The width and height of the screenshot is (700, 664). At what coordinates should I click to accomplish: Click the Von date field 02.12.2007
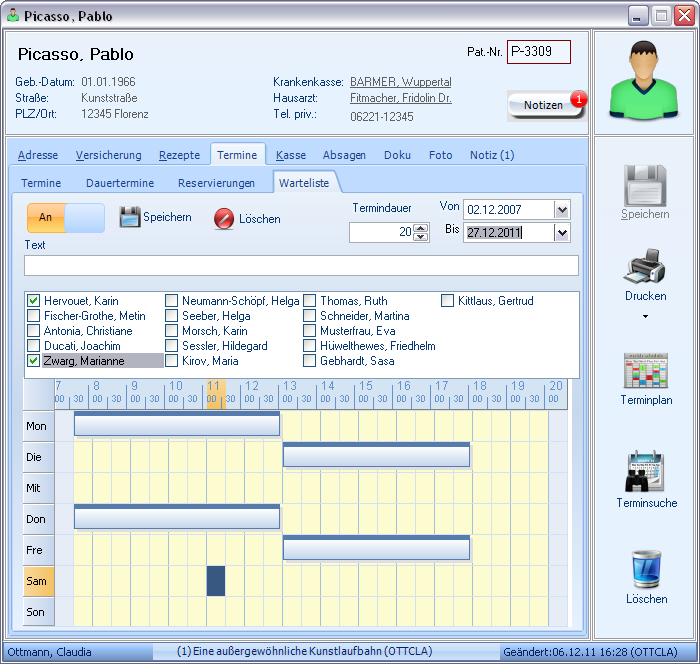click(x=509, y=209)
